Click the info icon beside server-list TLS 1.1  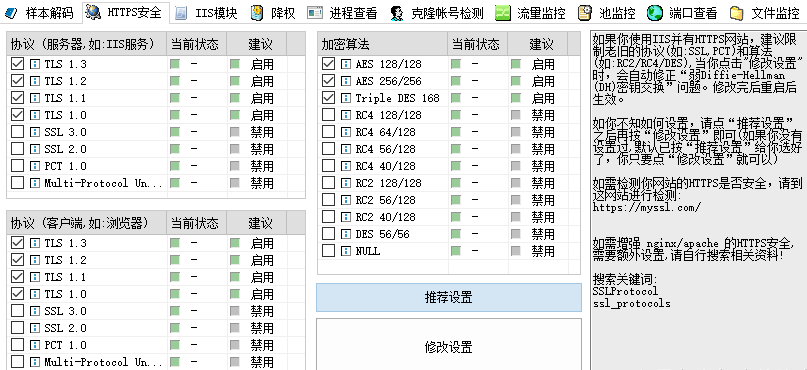point(34,98)
